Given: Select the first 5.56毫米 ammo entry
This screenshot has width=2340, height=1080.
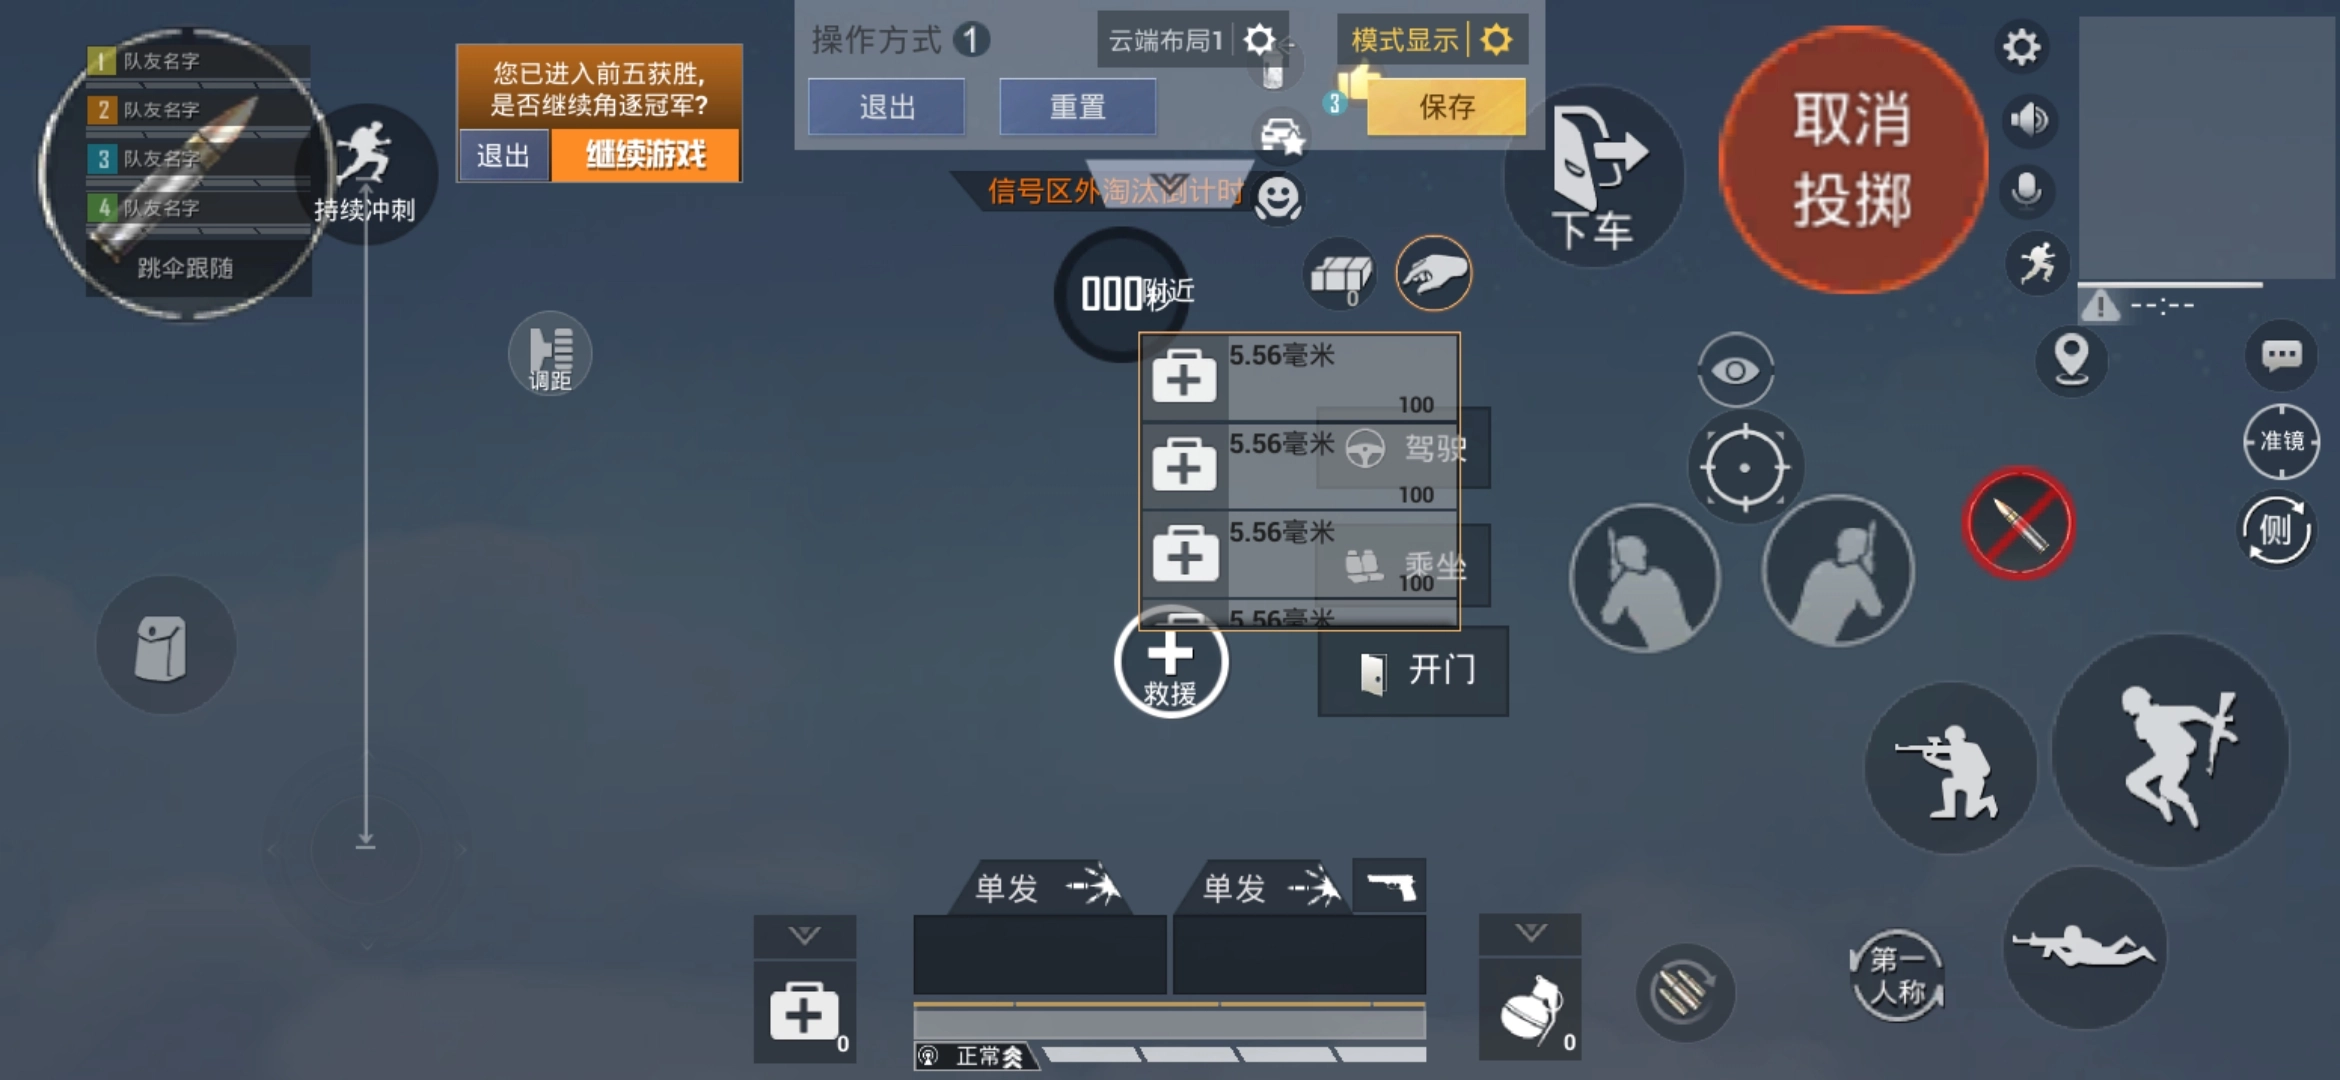Looking at the screenshot, I should 1299,377.
